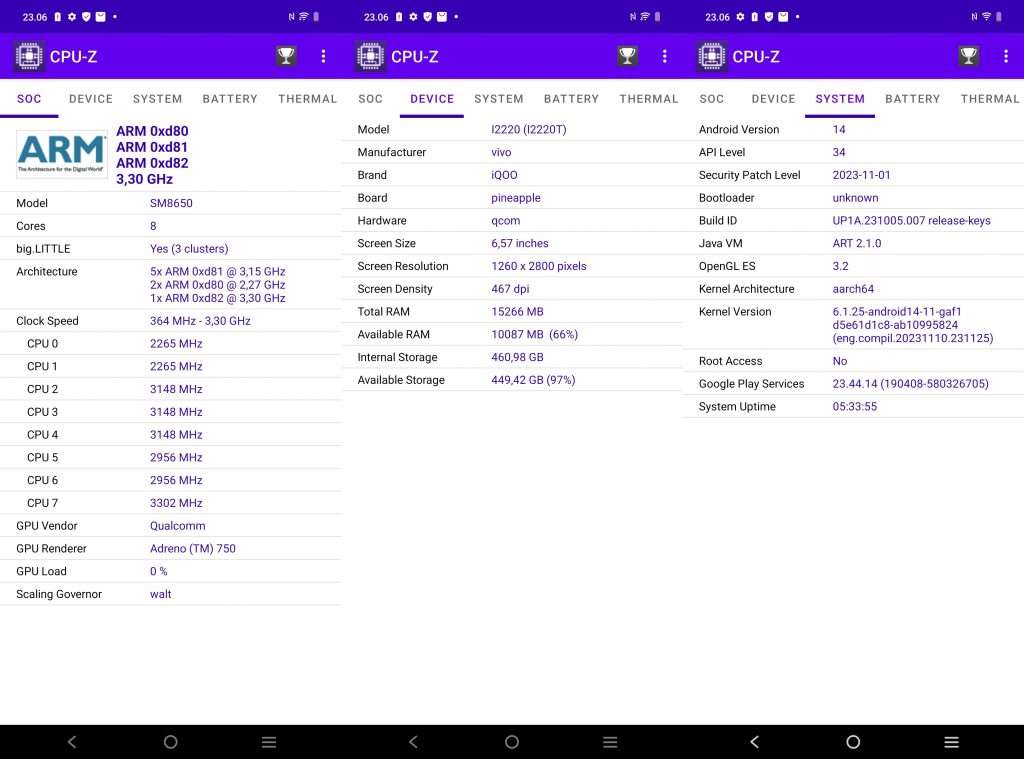
Task: Open the three-dot overflow menu on DEVICE screen
Action: click(x=665, y=56)
